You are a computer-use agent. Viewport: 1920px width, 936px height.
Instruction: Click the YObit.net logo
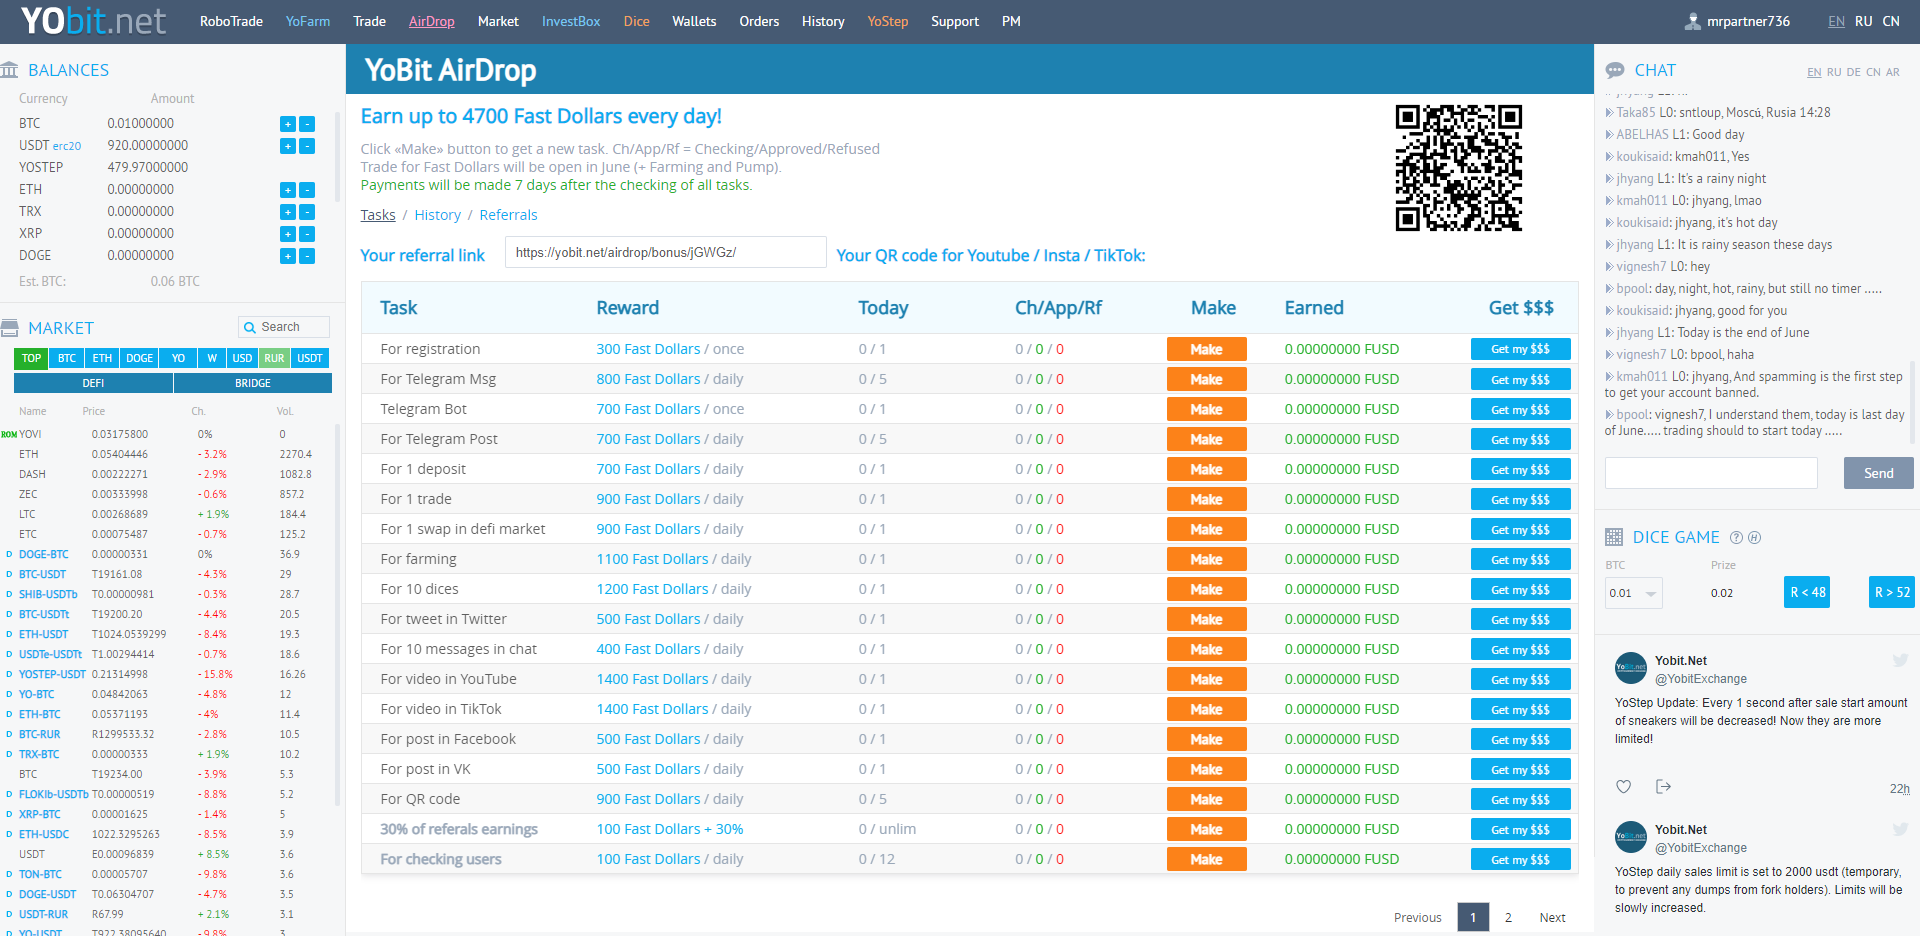94,21
